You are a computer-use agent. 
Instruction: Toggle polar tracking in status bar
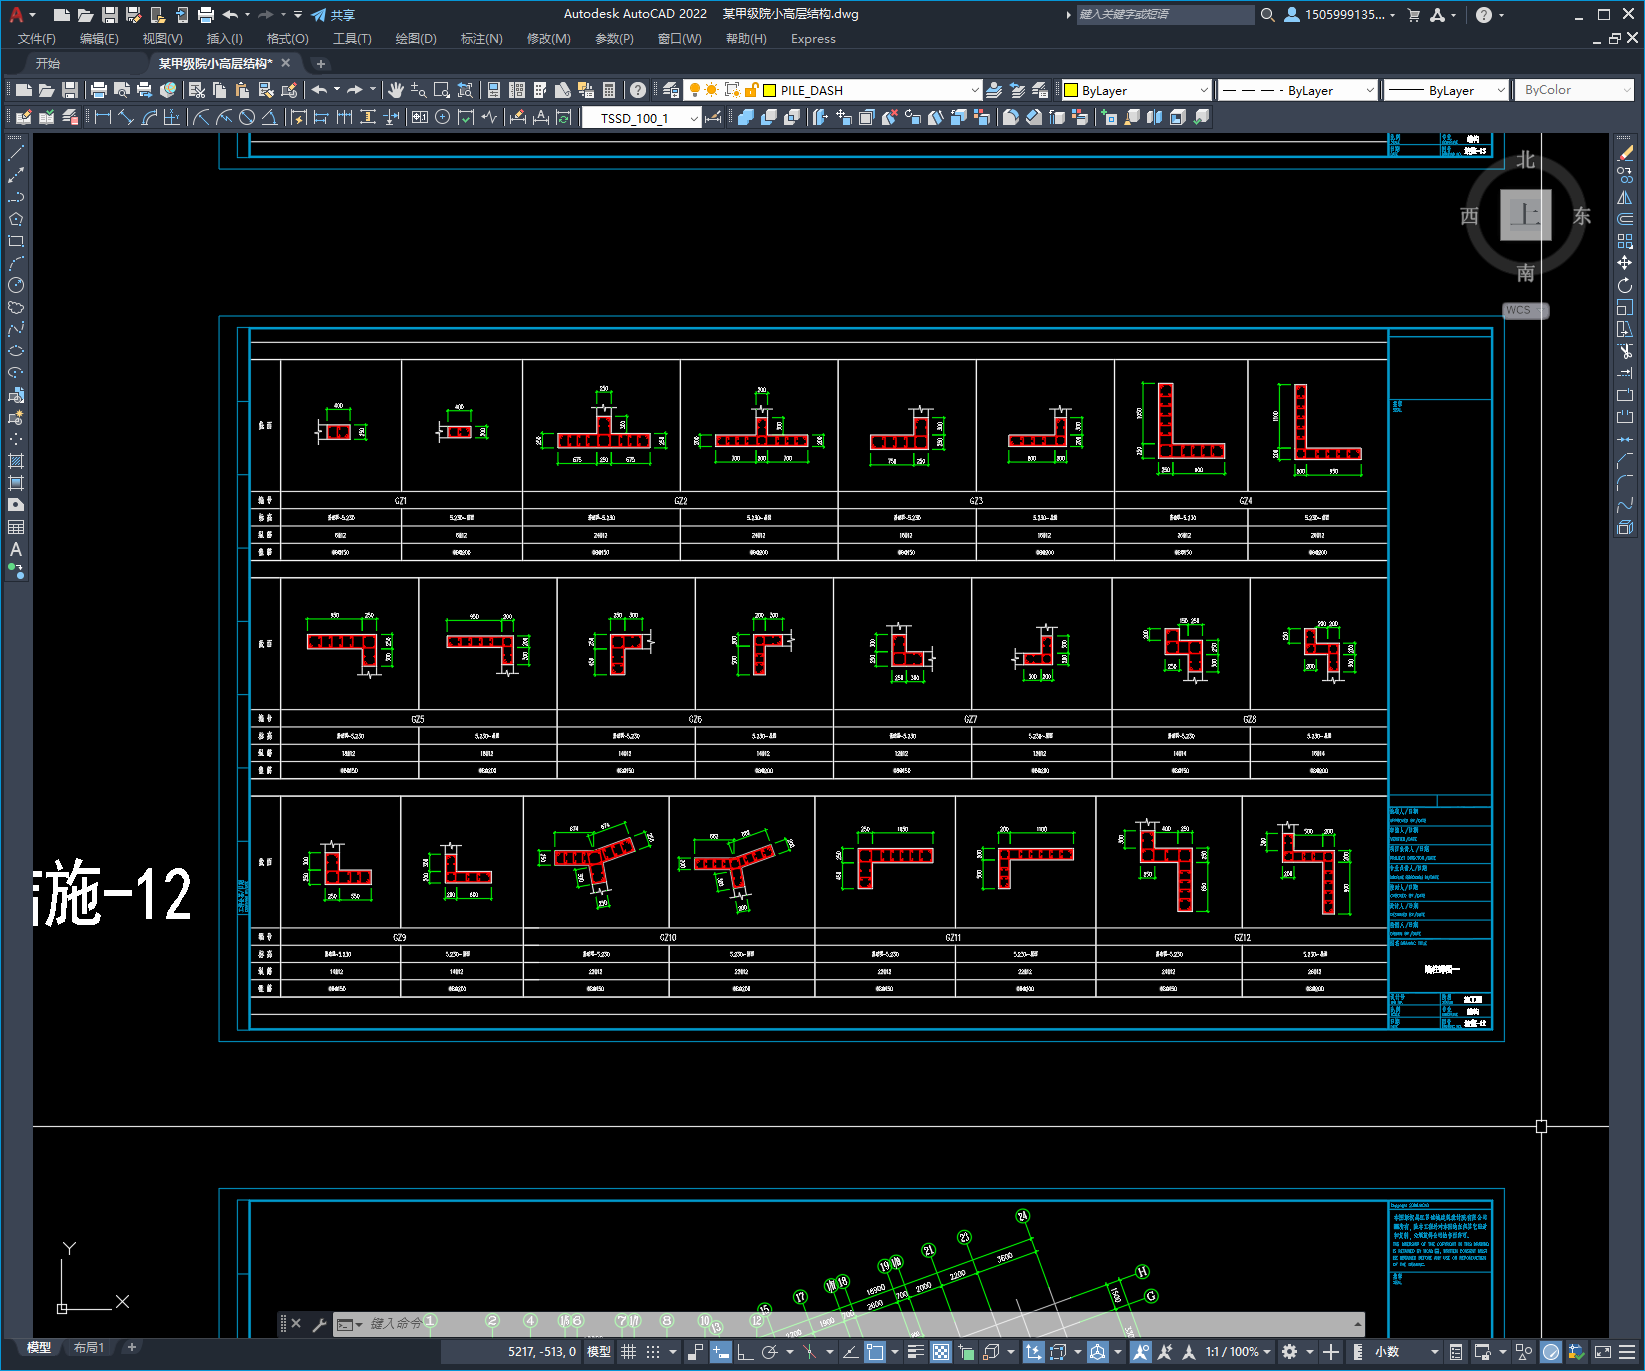tap(769, 1352)
